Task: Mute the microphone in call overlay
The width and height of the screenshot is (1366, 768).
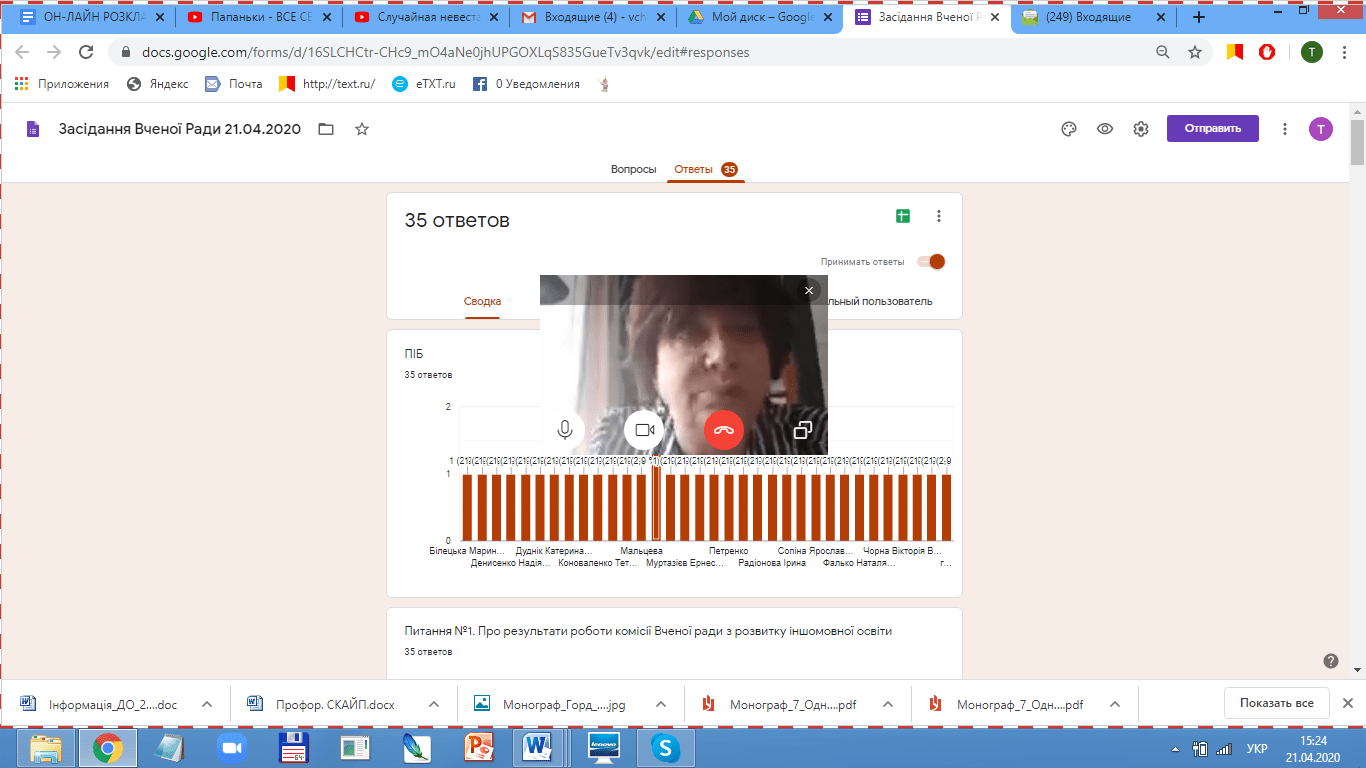Action: point(565,430)
